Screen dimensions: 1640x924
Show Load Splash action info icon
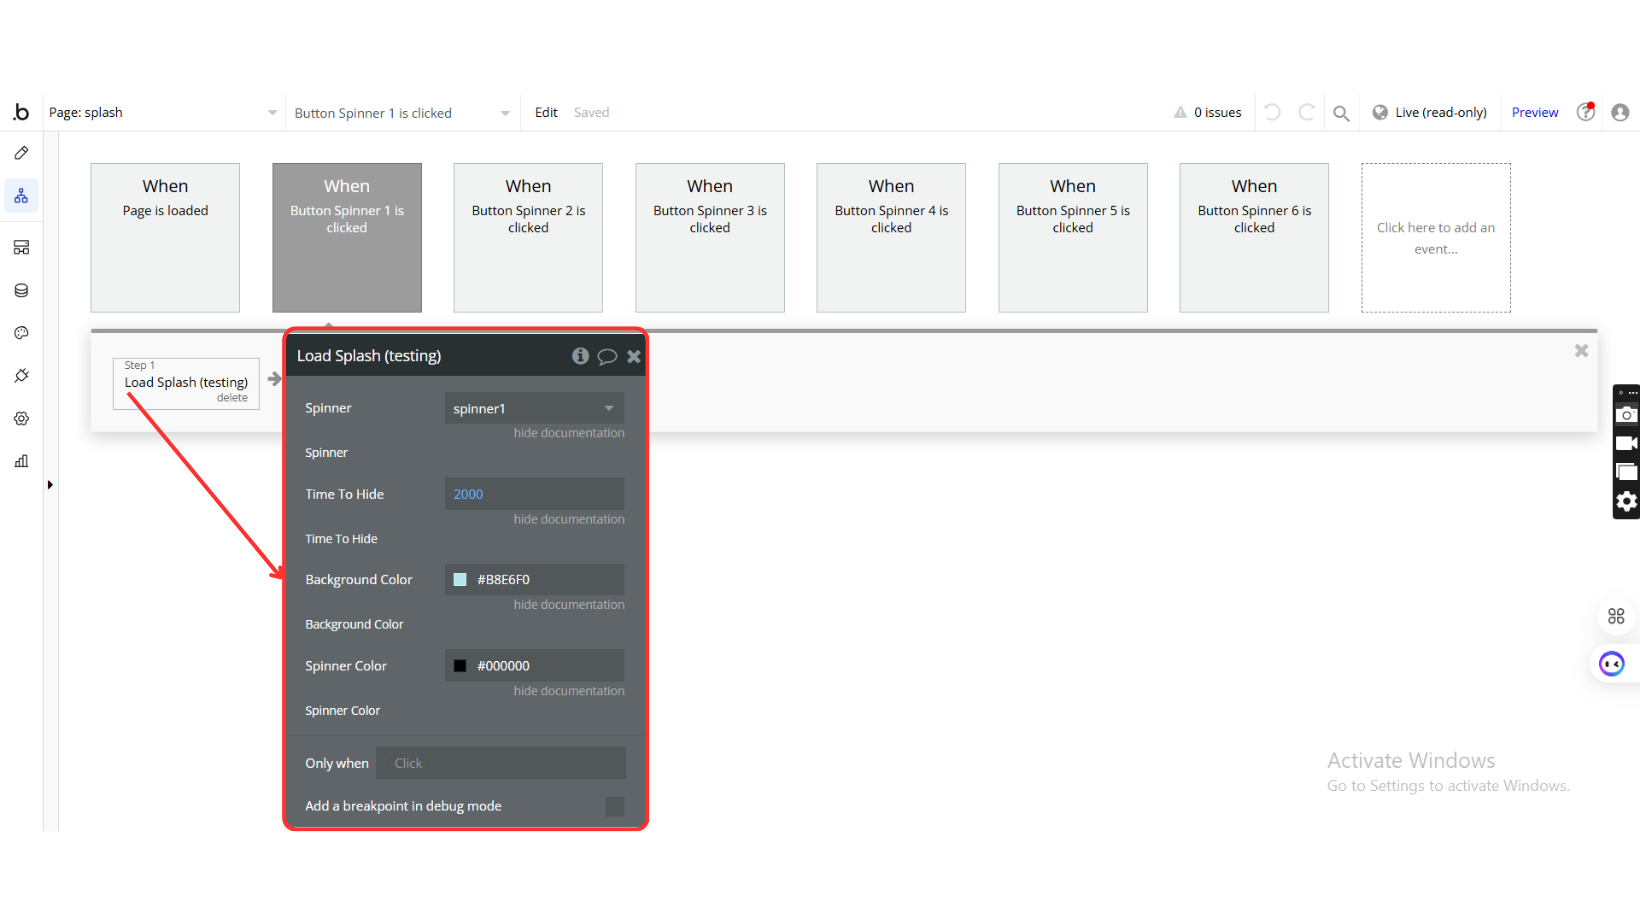(x=580, y=356)
